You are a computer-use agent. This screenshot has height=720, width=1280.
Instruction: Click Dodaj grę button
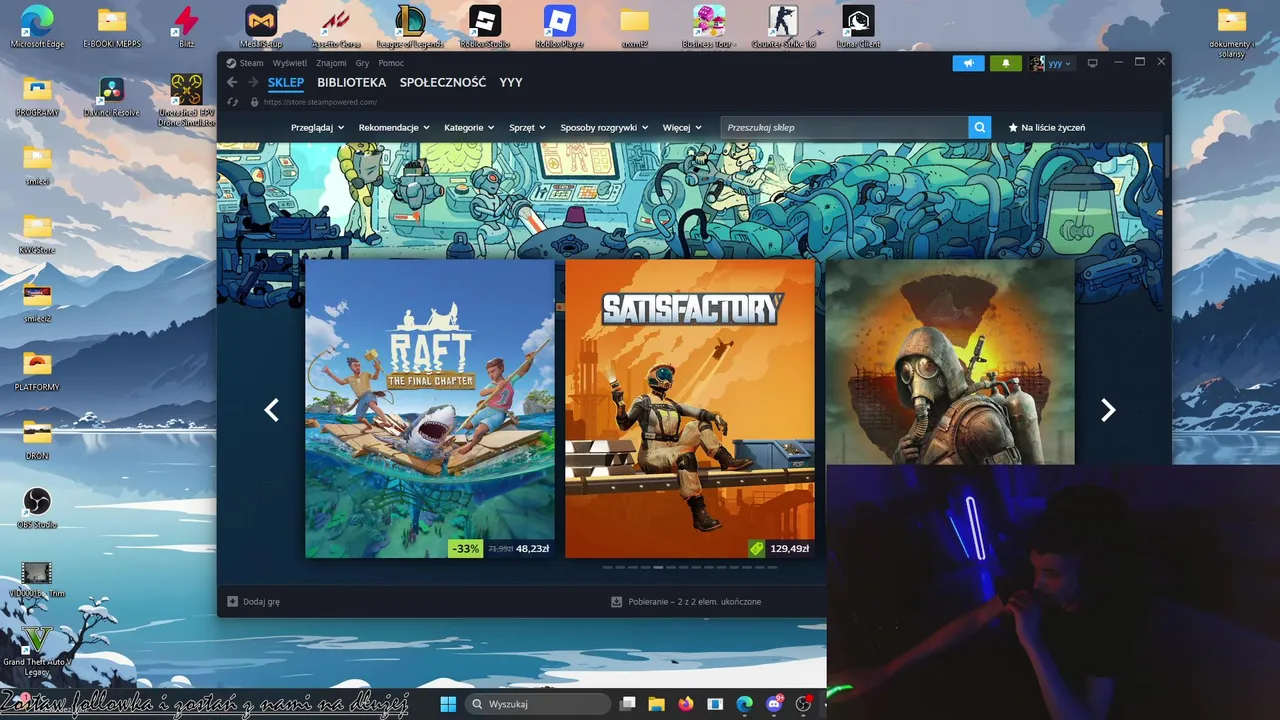(254, 602)
